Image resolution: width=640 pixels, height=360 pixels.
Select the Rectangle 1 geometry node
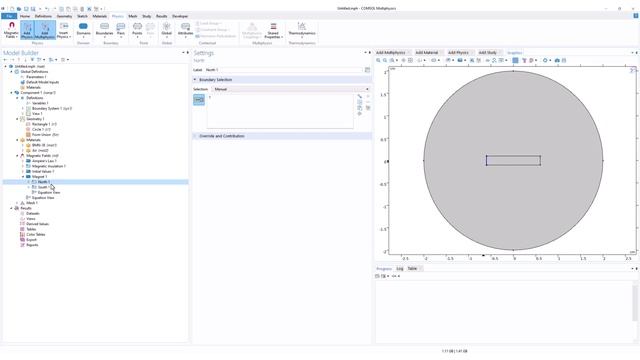(x=44, y=124)
